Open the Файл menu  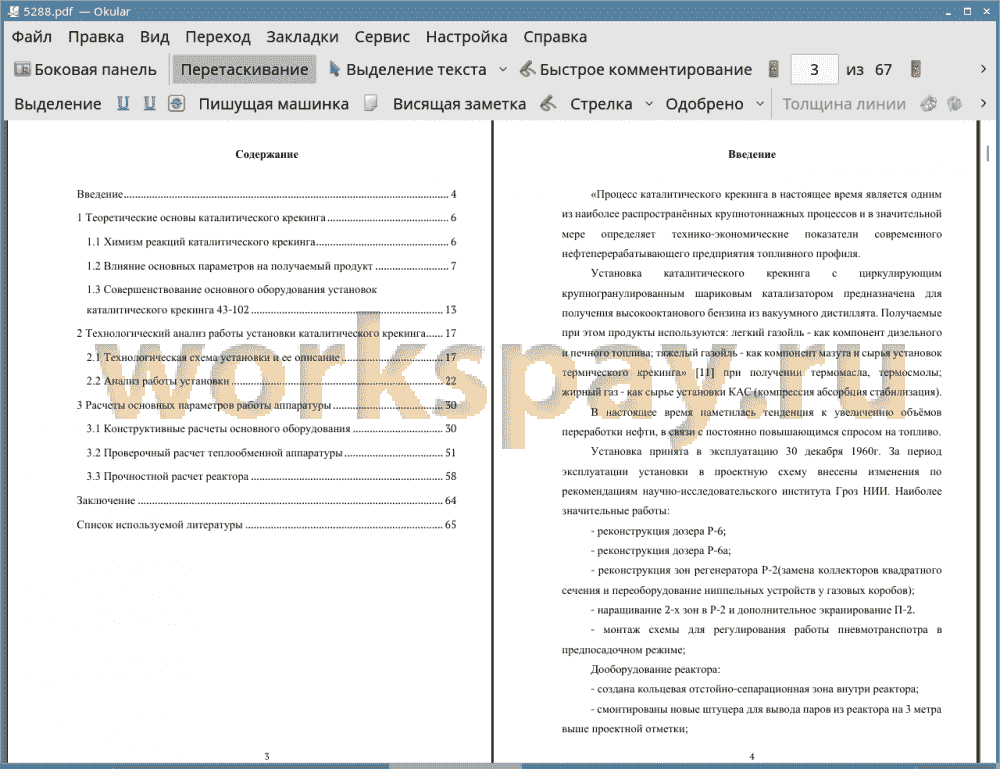point(32,37)
